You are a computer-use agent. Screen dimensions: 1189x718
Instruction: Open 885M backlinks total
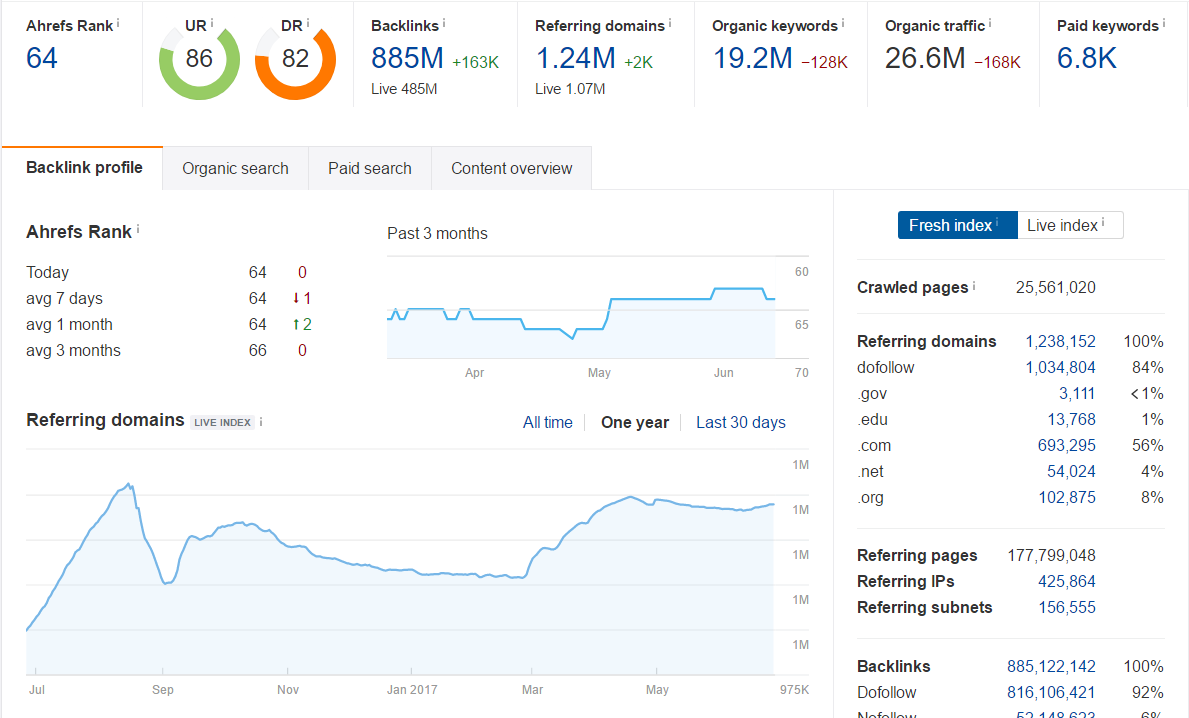point(407,58)
